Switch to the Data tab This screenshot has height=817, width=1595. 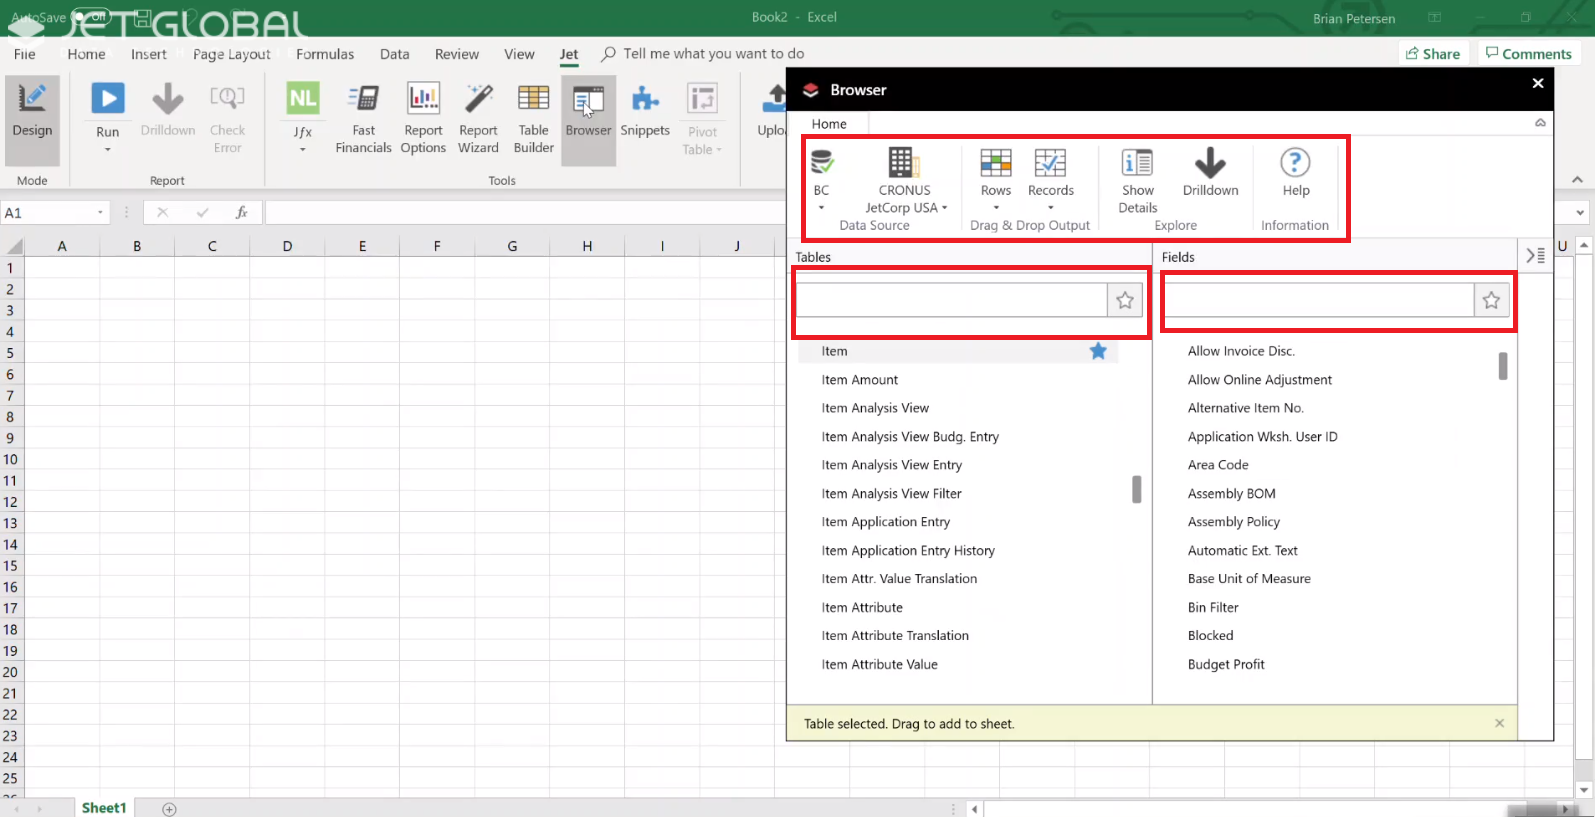point(394,54)
